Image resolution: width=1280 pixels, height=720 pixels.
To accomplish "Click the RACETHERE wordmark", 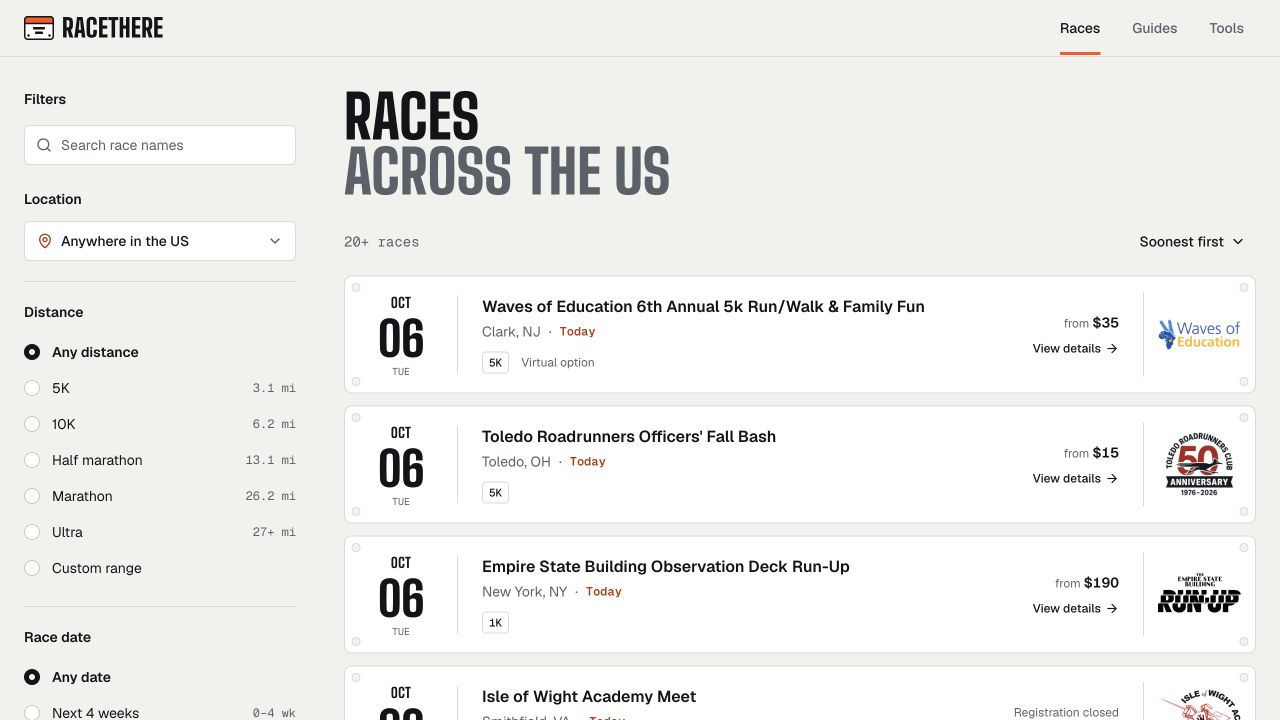I will point(113,28).
